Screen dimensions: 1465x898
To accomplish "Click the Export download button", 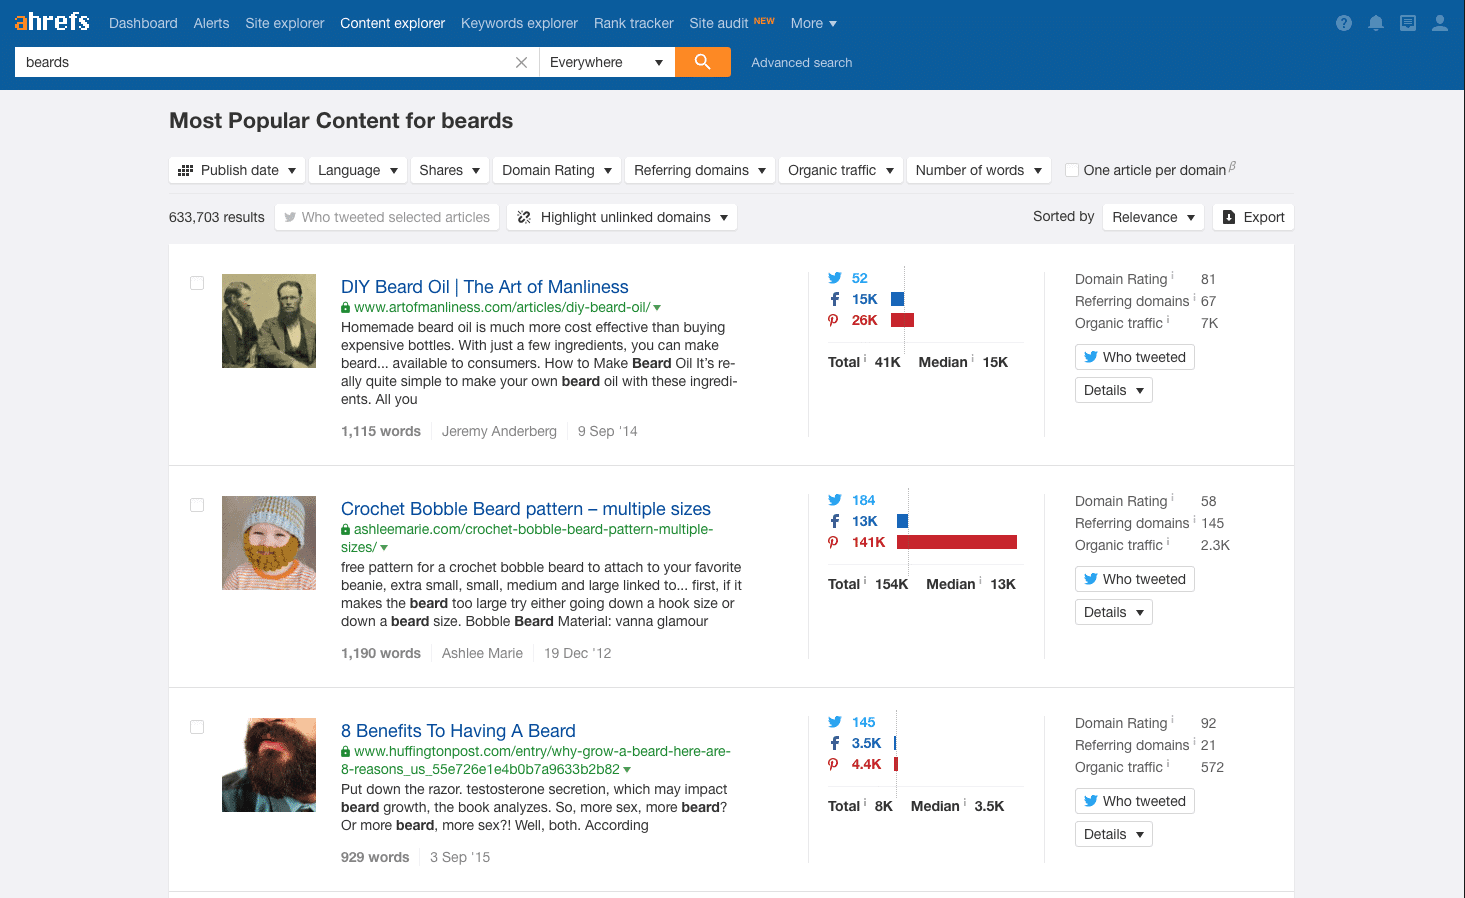I will [1253, 217].
